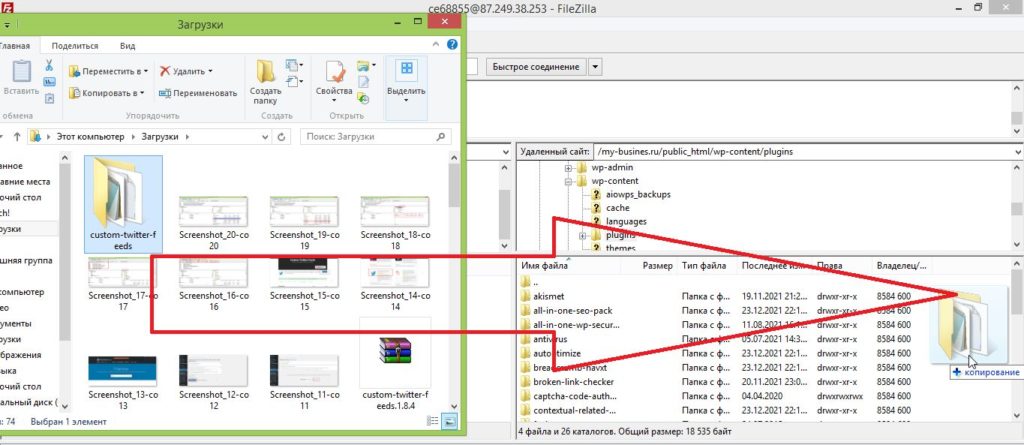Image resolution: width=1024 pixels, height=445 pixels.
Task: Open Копировать в dropdown
Action: (x=106, y=93)
